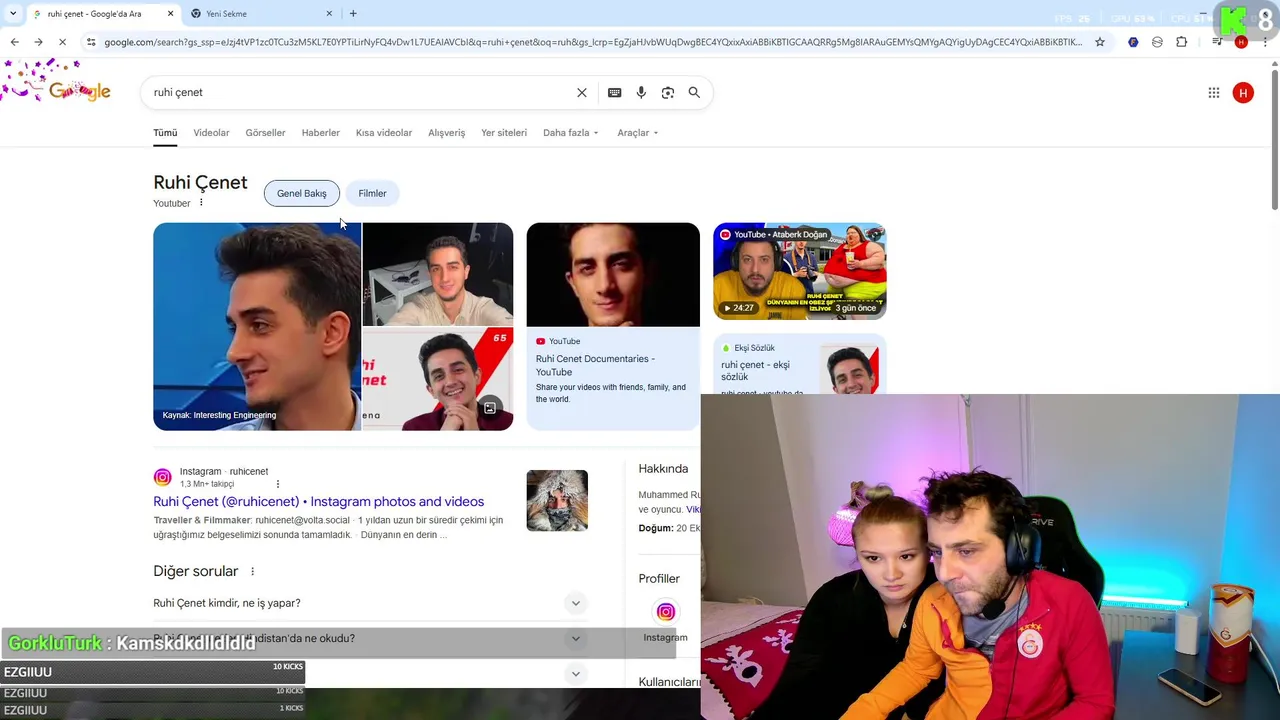
Task: Switch to the Alışveriş tab
Action: 446,133
